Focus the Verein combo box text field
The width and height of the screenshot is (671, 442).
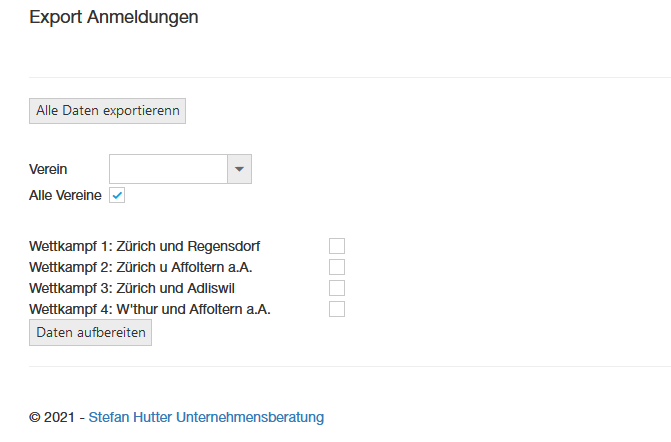click(x=168, y=170)
